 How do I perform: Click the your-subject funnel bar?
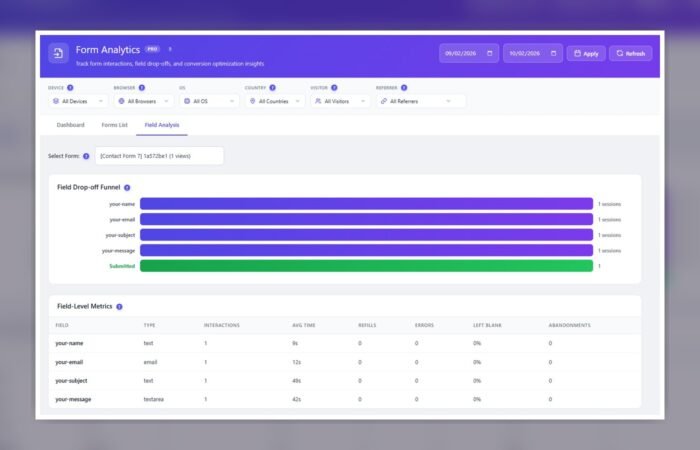point(367,235)
